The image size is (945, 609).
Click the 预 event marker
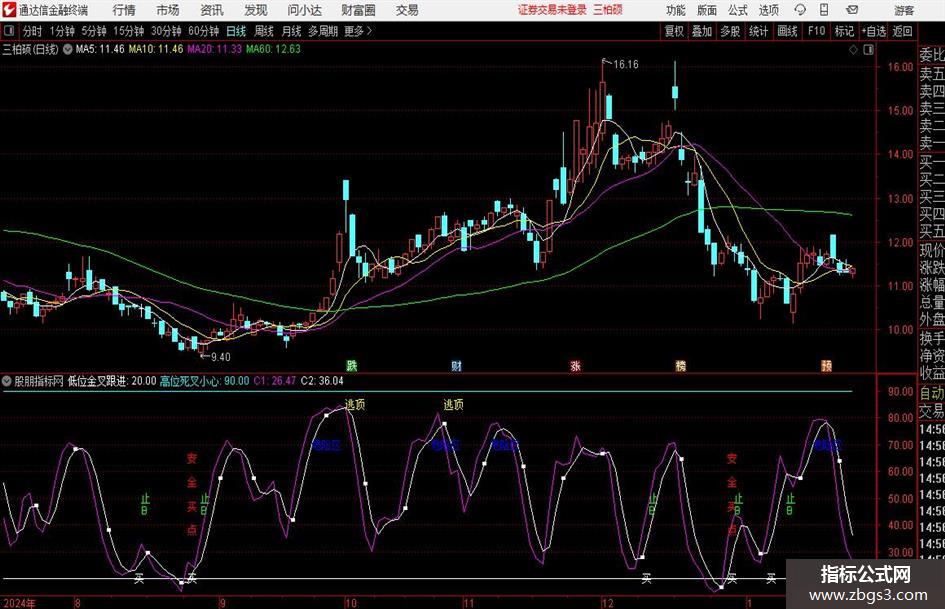826,365
